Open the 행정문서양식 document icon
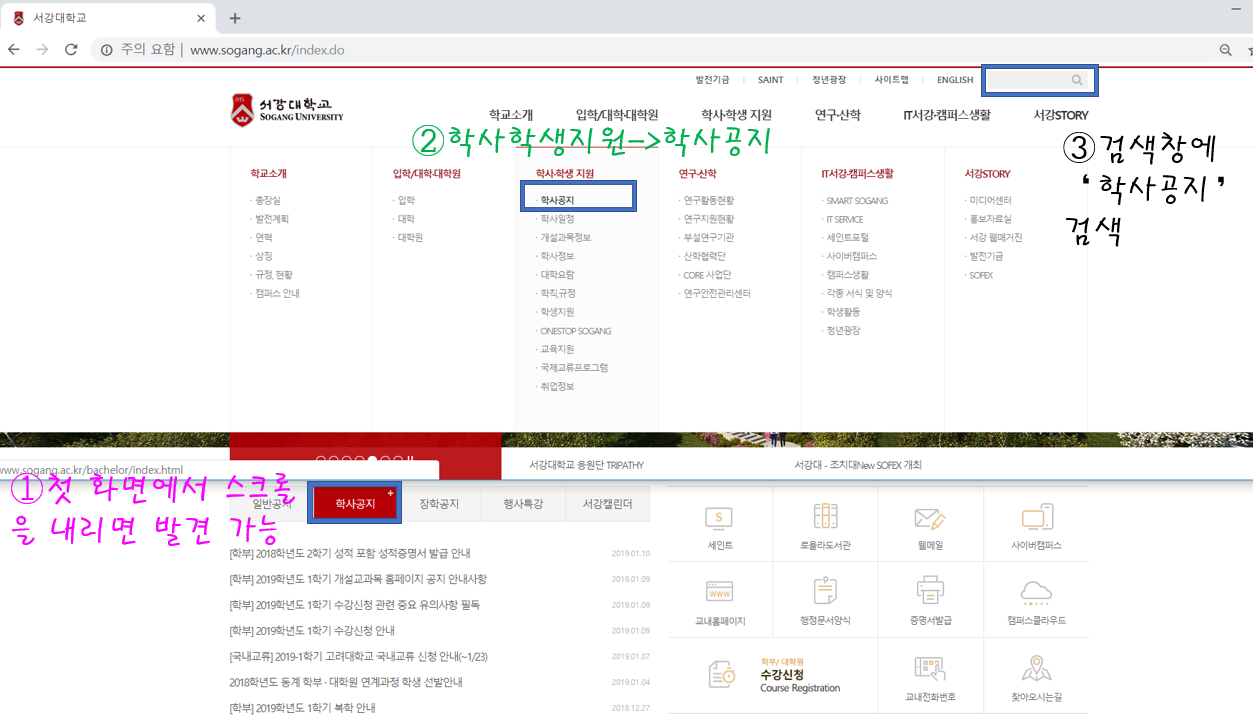 [x=825, y=591]
